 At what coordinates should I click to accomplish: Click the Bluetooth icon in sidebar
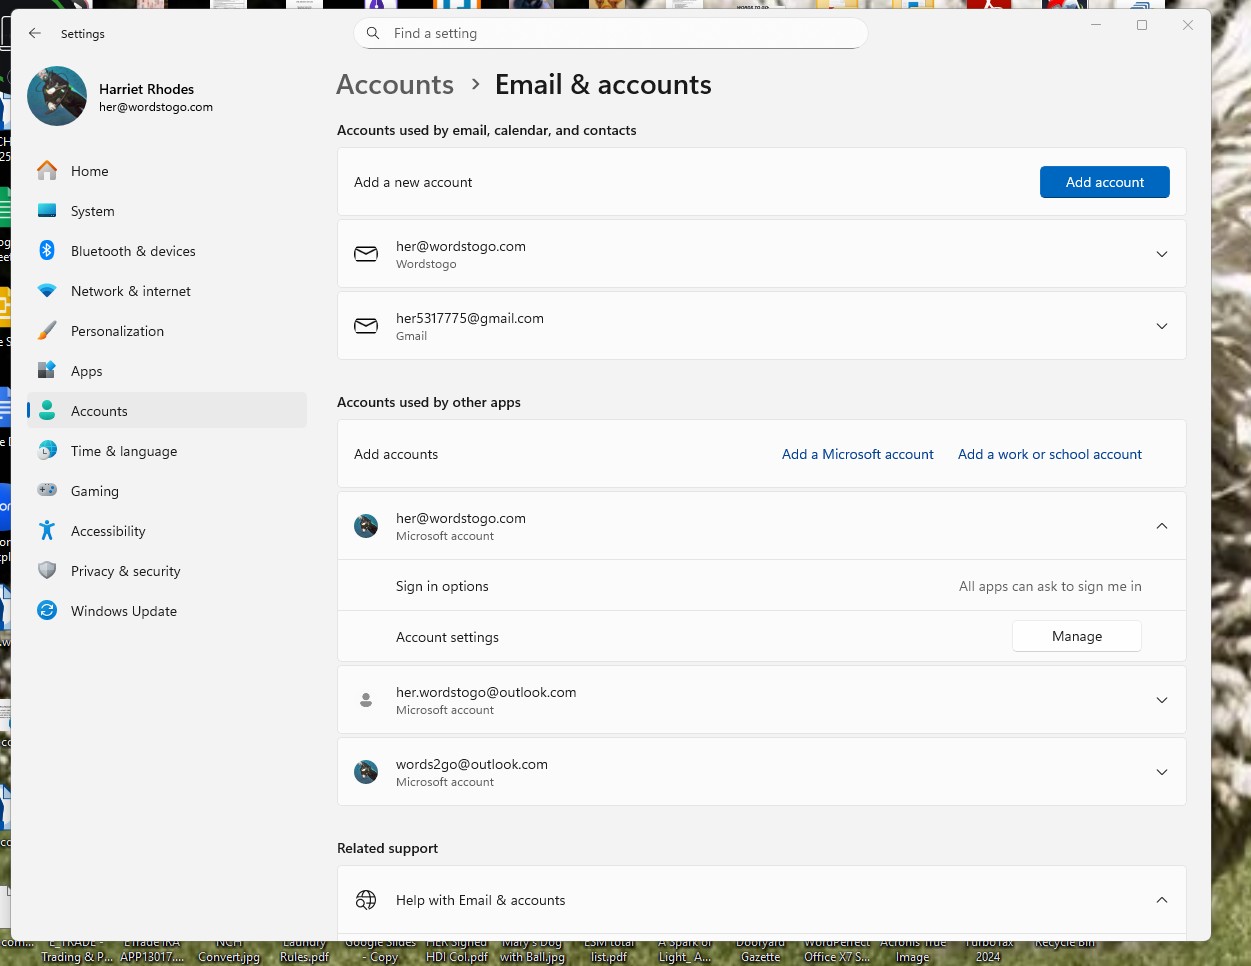[x=47, y=251]
